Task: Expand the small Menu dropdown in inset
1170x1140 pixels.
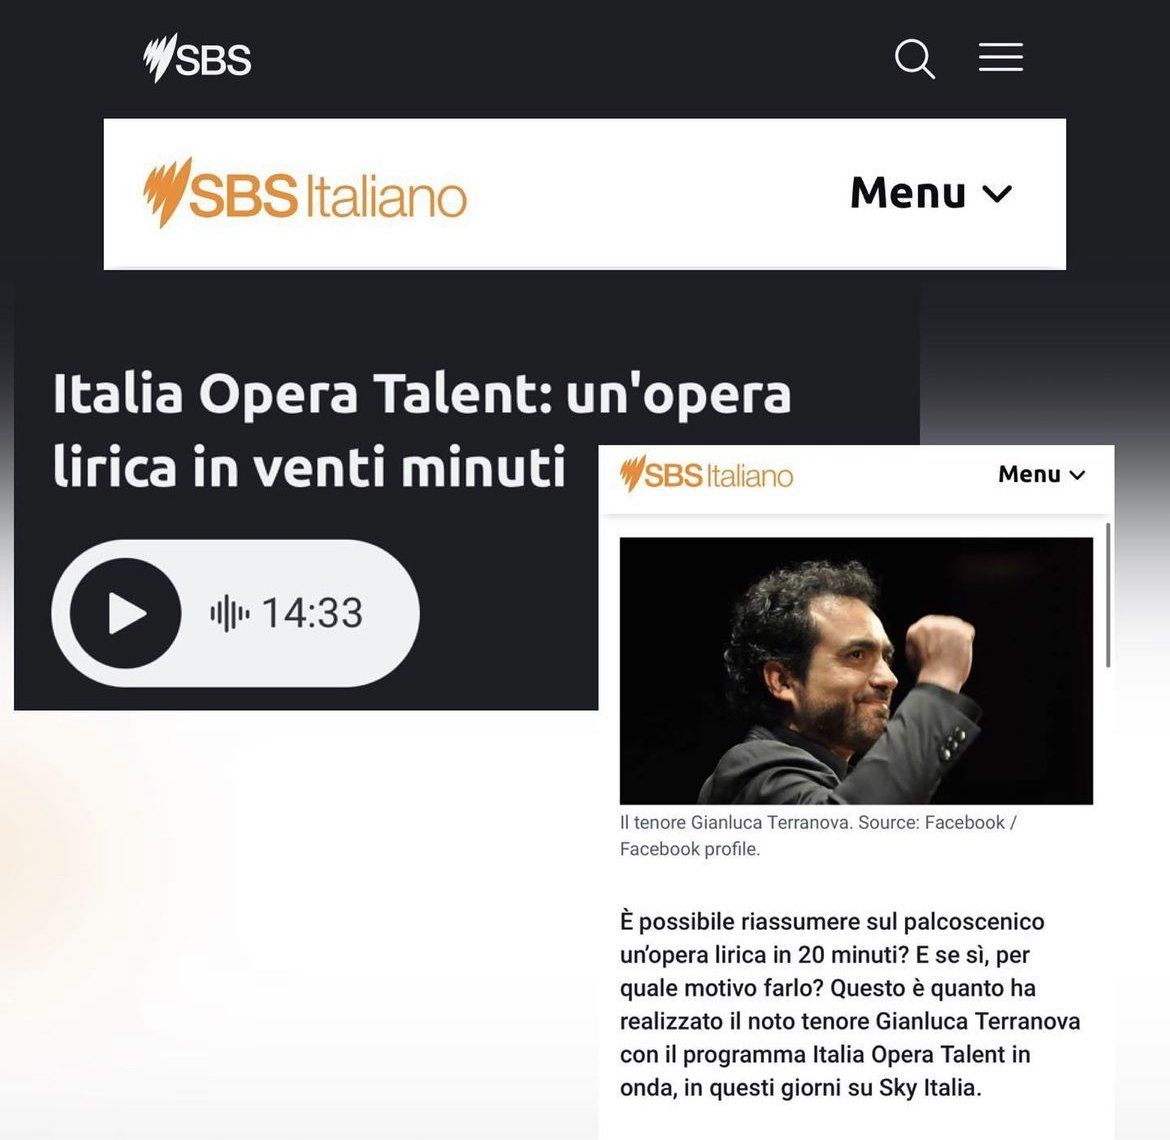Action: [x=1042, y=474]
